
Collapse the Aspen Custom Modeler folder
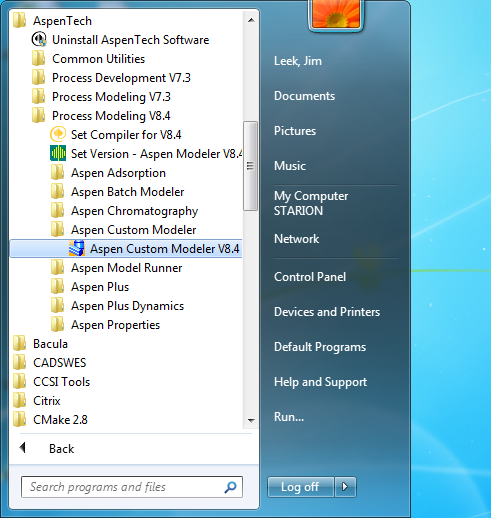[123, 230]
